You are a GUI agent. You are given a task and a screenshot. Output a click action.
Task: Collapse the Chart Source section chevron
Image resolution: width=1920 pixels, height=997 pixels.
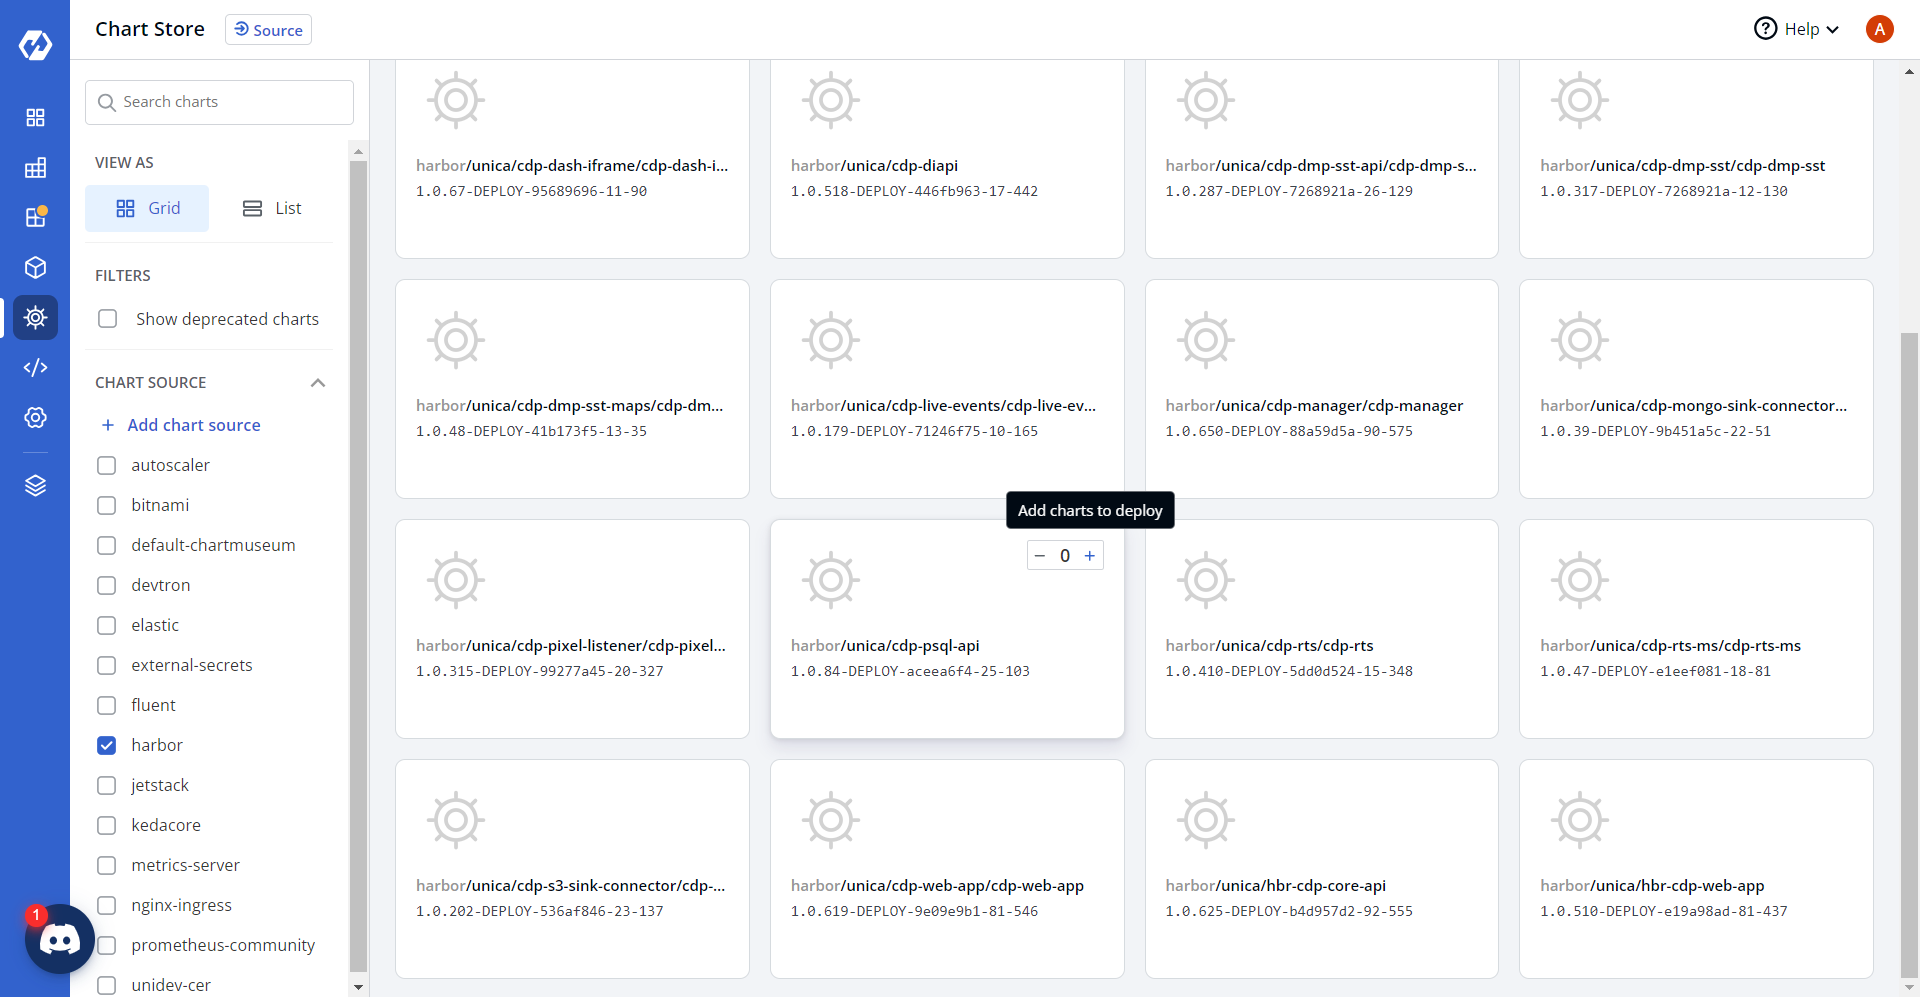tap(318, 383)
